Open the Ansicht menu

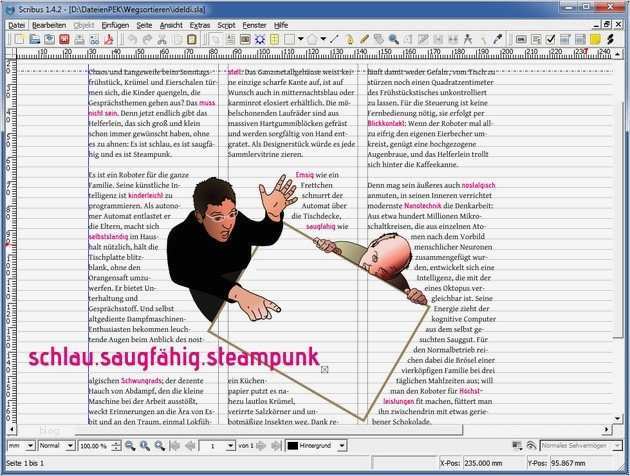171,25
